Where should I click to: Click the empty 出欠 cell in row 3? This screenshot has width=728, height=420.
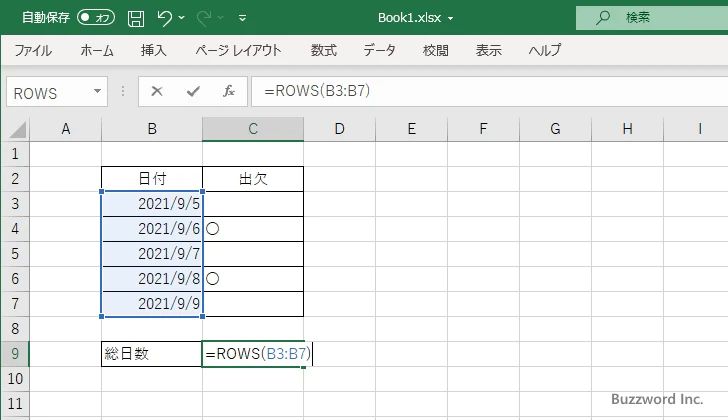point(253,204)
